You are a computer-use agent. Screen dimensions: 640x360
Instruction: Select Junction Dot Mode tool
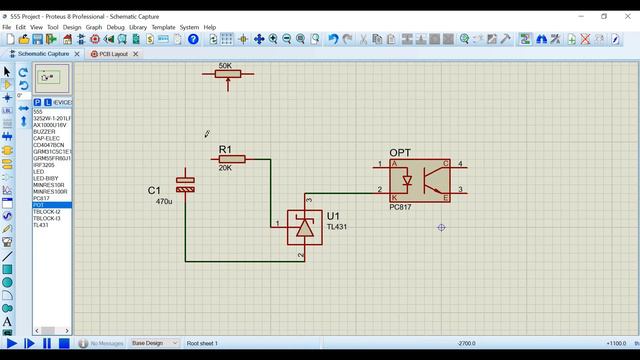pos(7,98)
